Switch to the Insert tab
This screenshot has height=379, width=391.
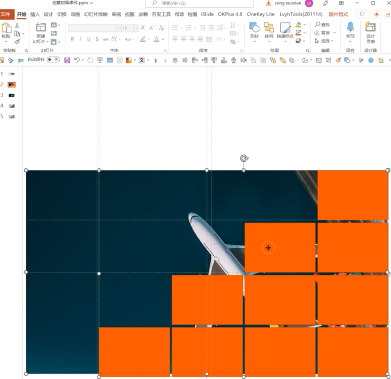pyautogui.click(x=35, y=15)
